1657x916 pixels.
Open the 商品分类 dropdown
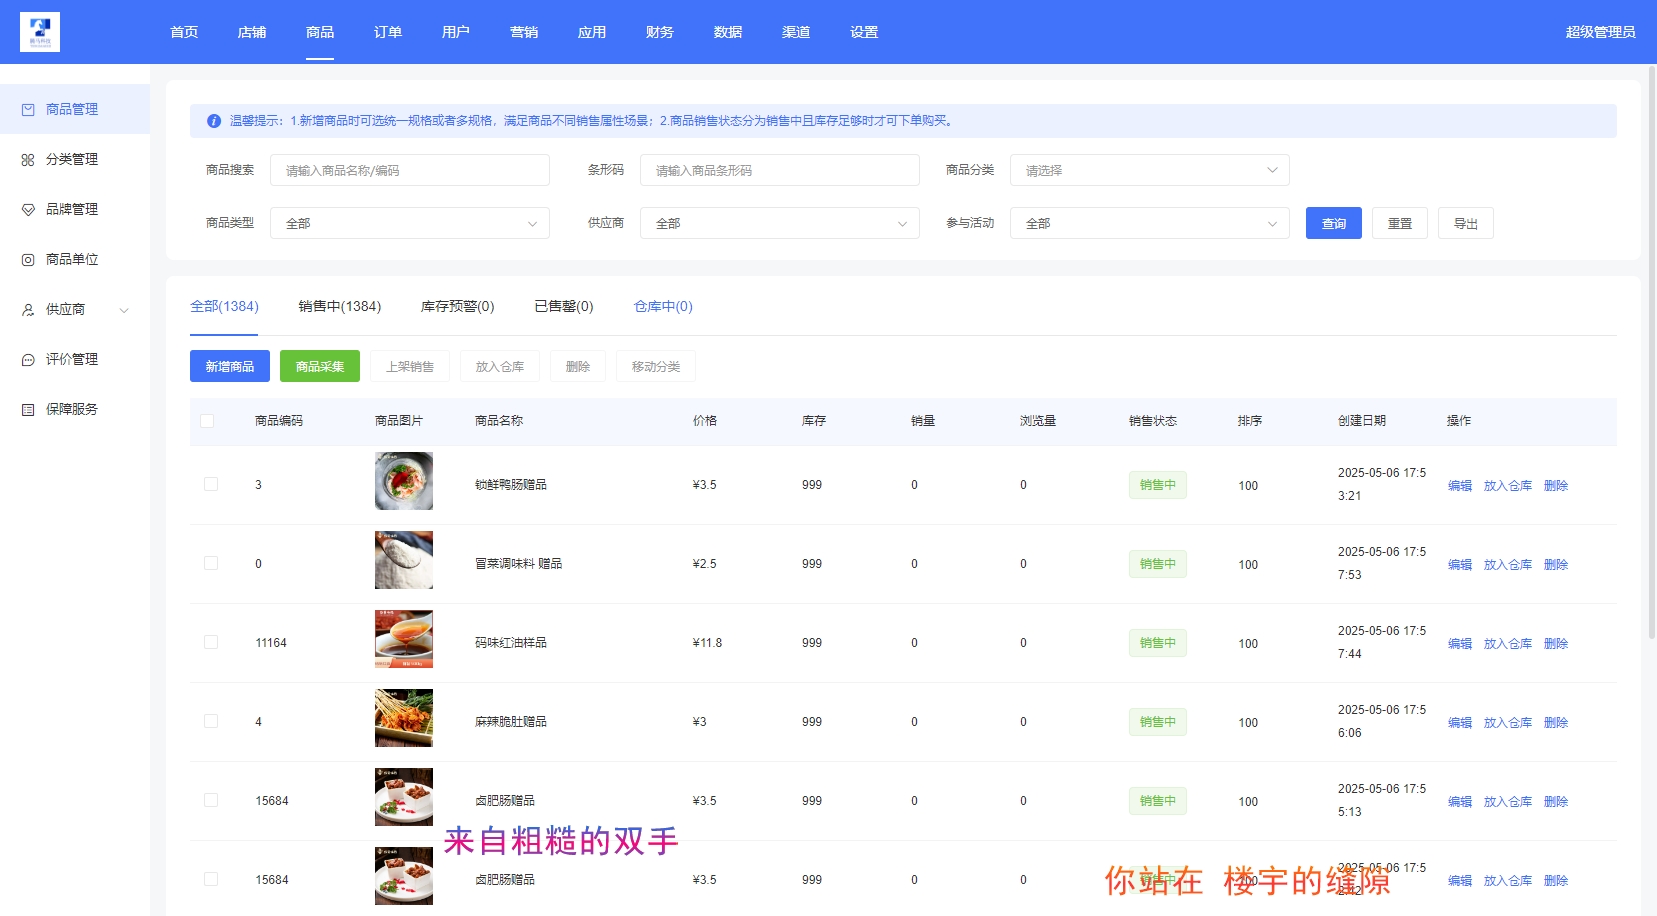1149,170
